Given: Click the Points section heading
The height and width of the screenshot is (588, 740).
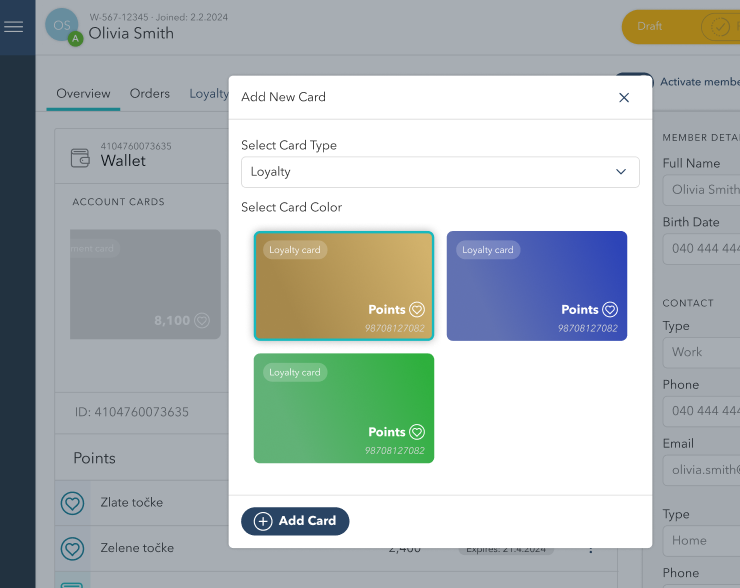Looking at the screenshot, I should tap(94, 458).
